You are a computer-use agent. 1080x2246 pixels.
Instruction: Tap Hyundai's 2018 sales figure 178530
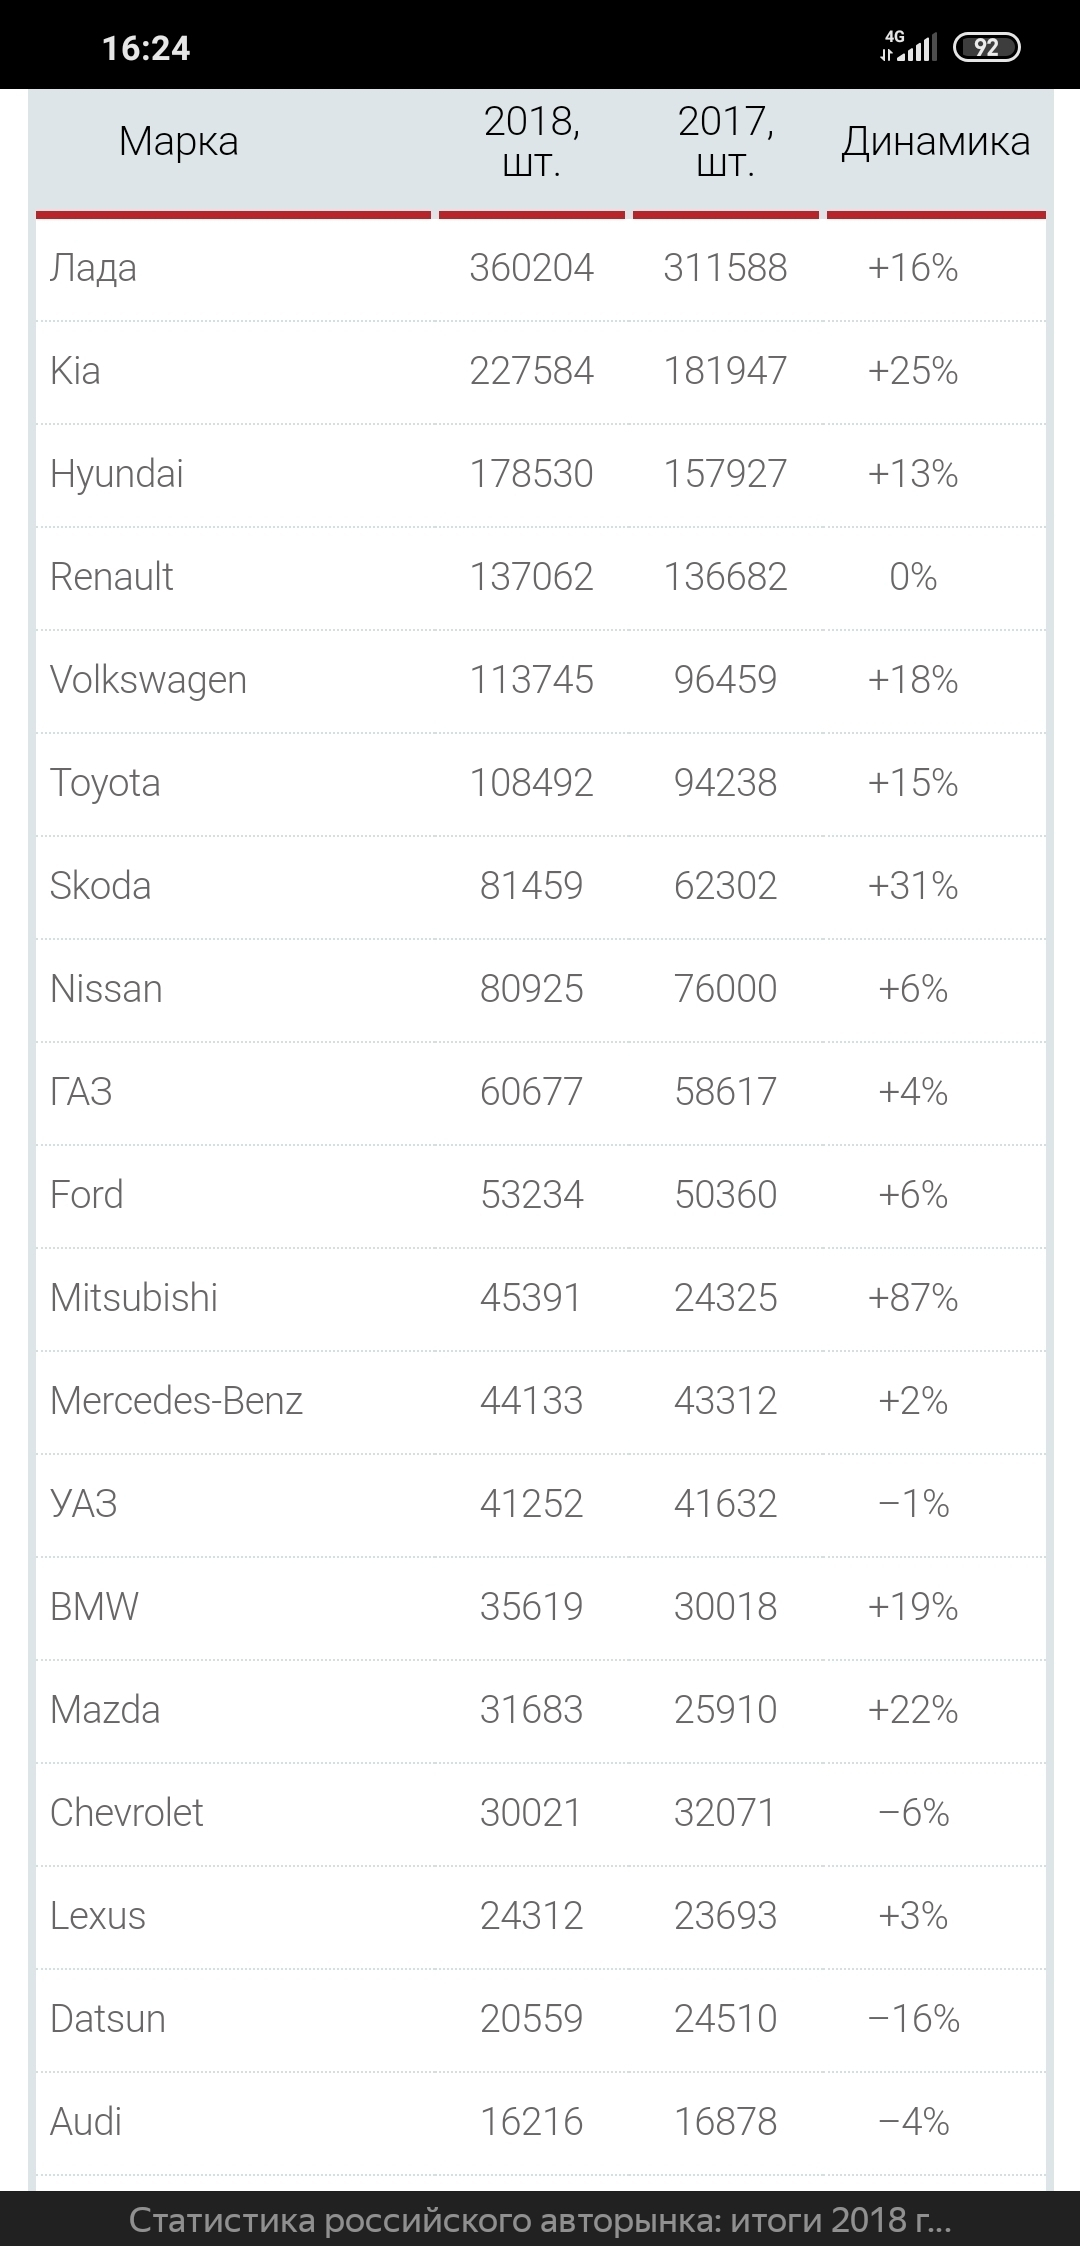(x=531, y=474)
